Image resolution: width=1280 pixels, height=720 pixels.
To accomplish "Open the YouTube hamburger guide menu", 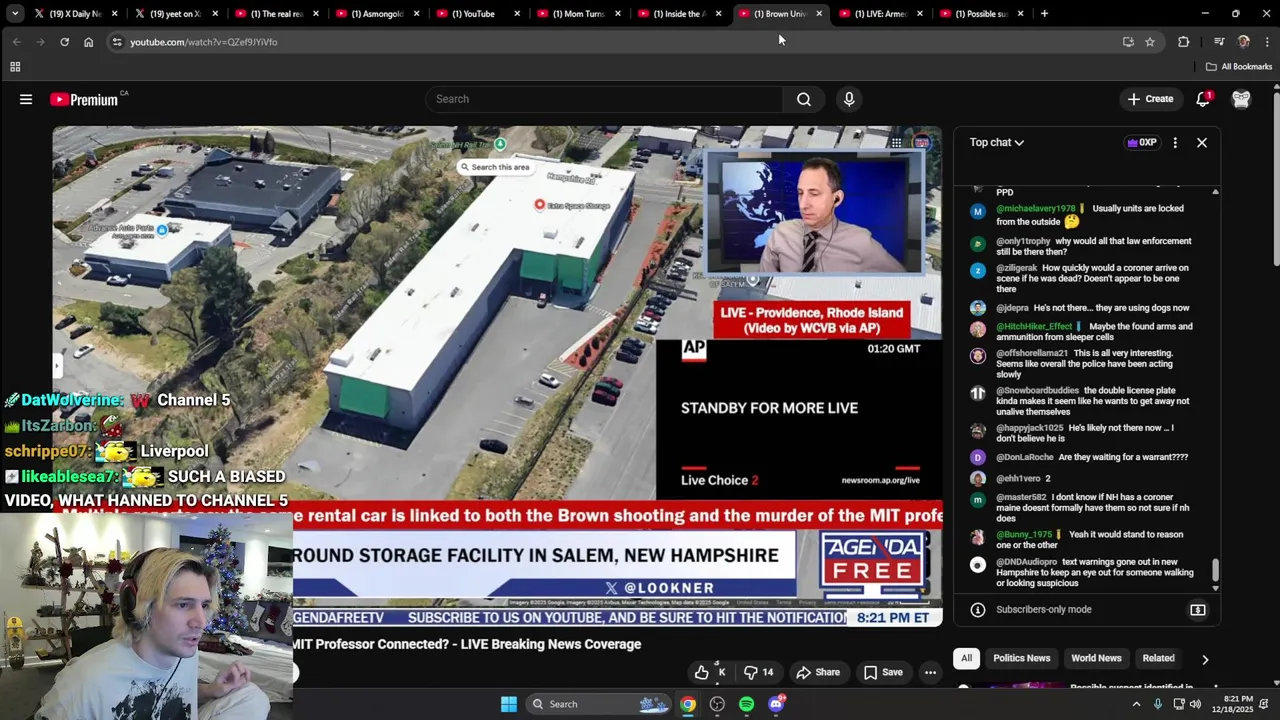I will point(26,99).
